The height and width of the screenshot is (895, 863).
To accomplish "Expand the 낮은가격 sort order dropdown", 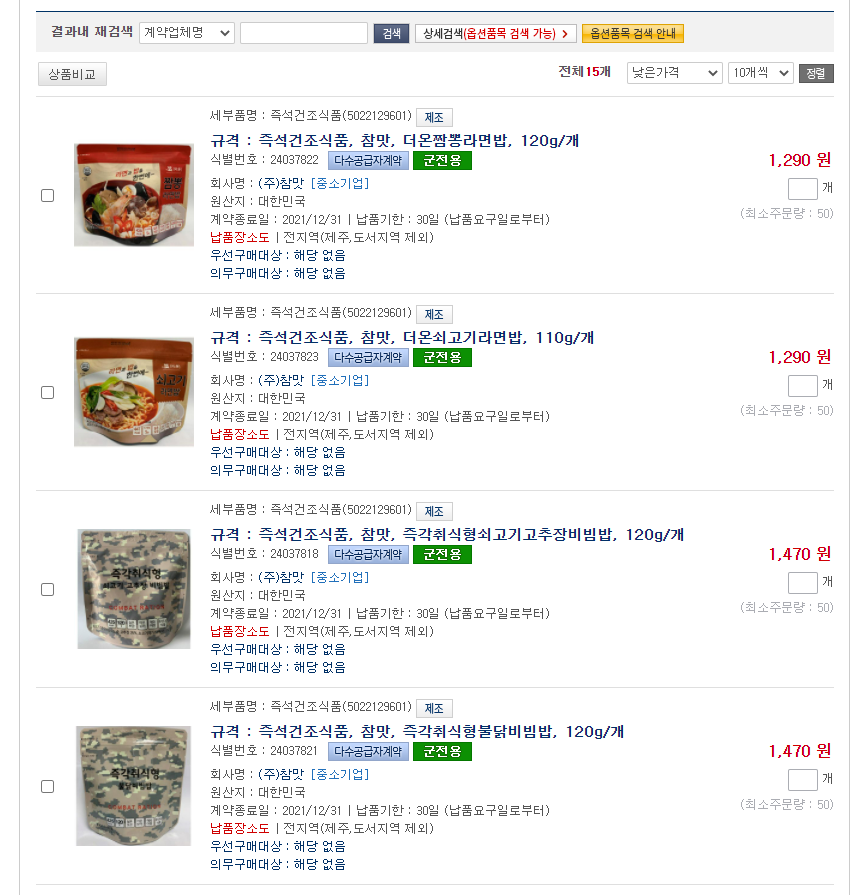I will (675, 73).
